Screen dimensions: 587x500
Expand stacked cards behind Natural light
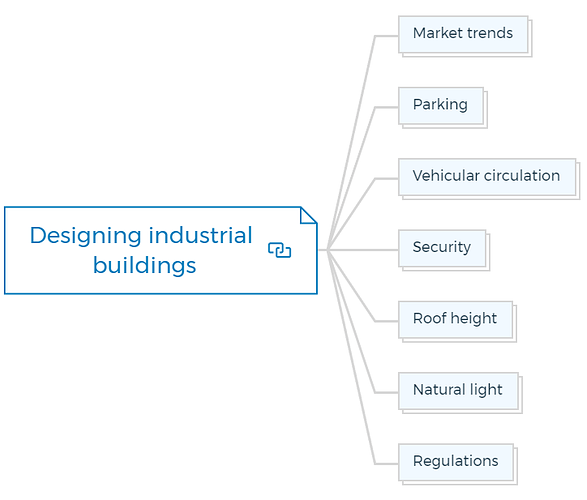click(x=520, y=411)
